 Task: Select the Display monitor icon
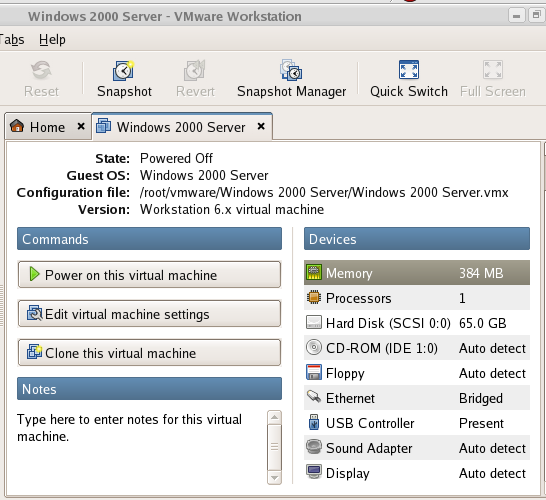pos(314,472)
